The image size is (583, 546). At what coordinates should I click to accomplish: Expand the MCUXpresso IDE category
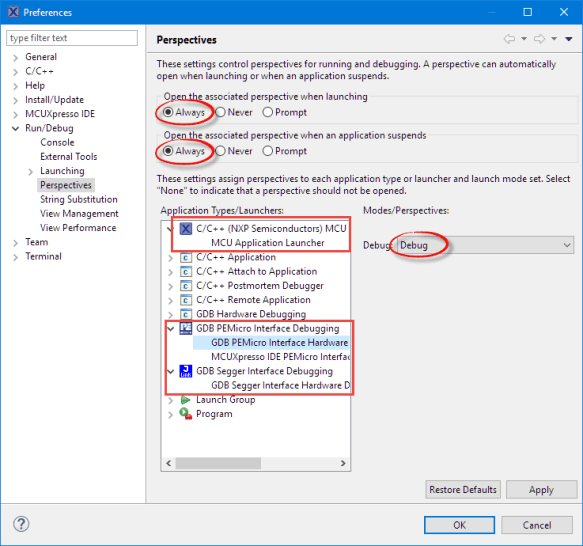(15, 115)
